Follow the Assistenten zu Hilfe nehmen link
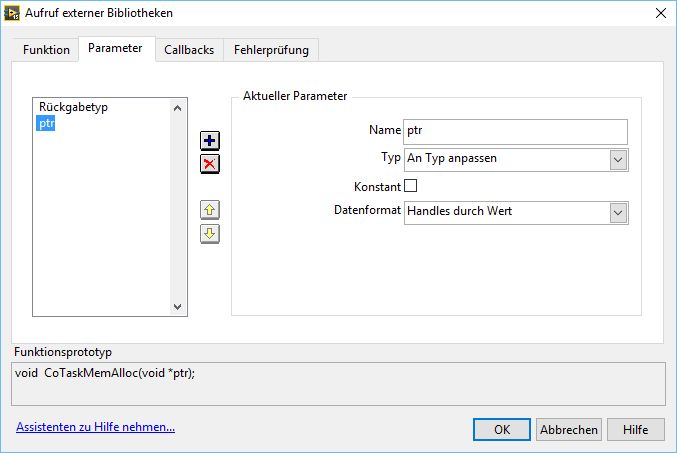This screenshot has width=677, height=453. 96,427
